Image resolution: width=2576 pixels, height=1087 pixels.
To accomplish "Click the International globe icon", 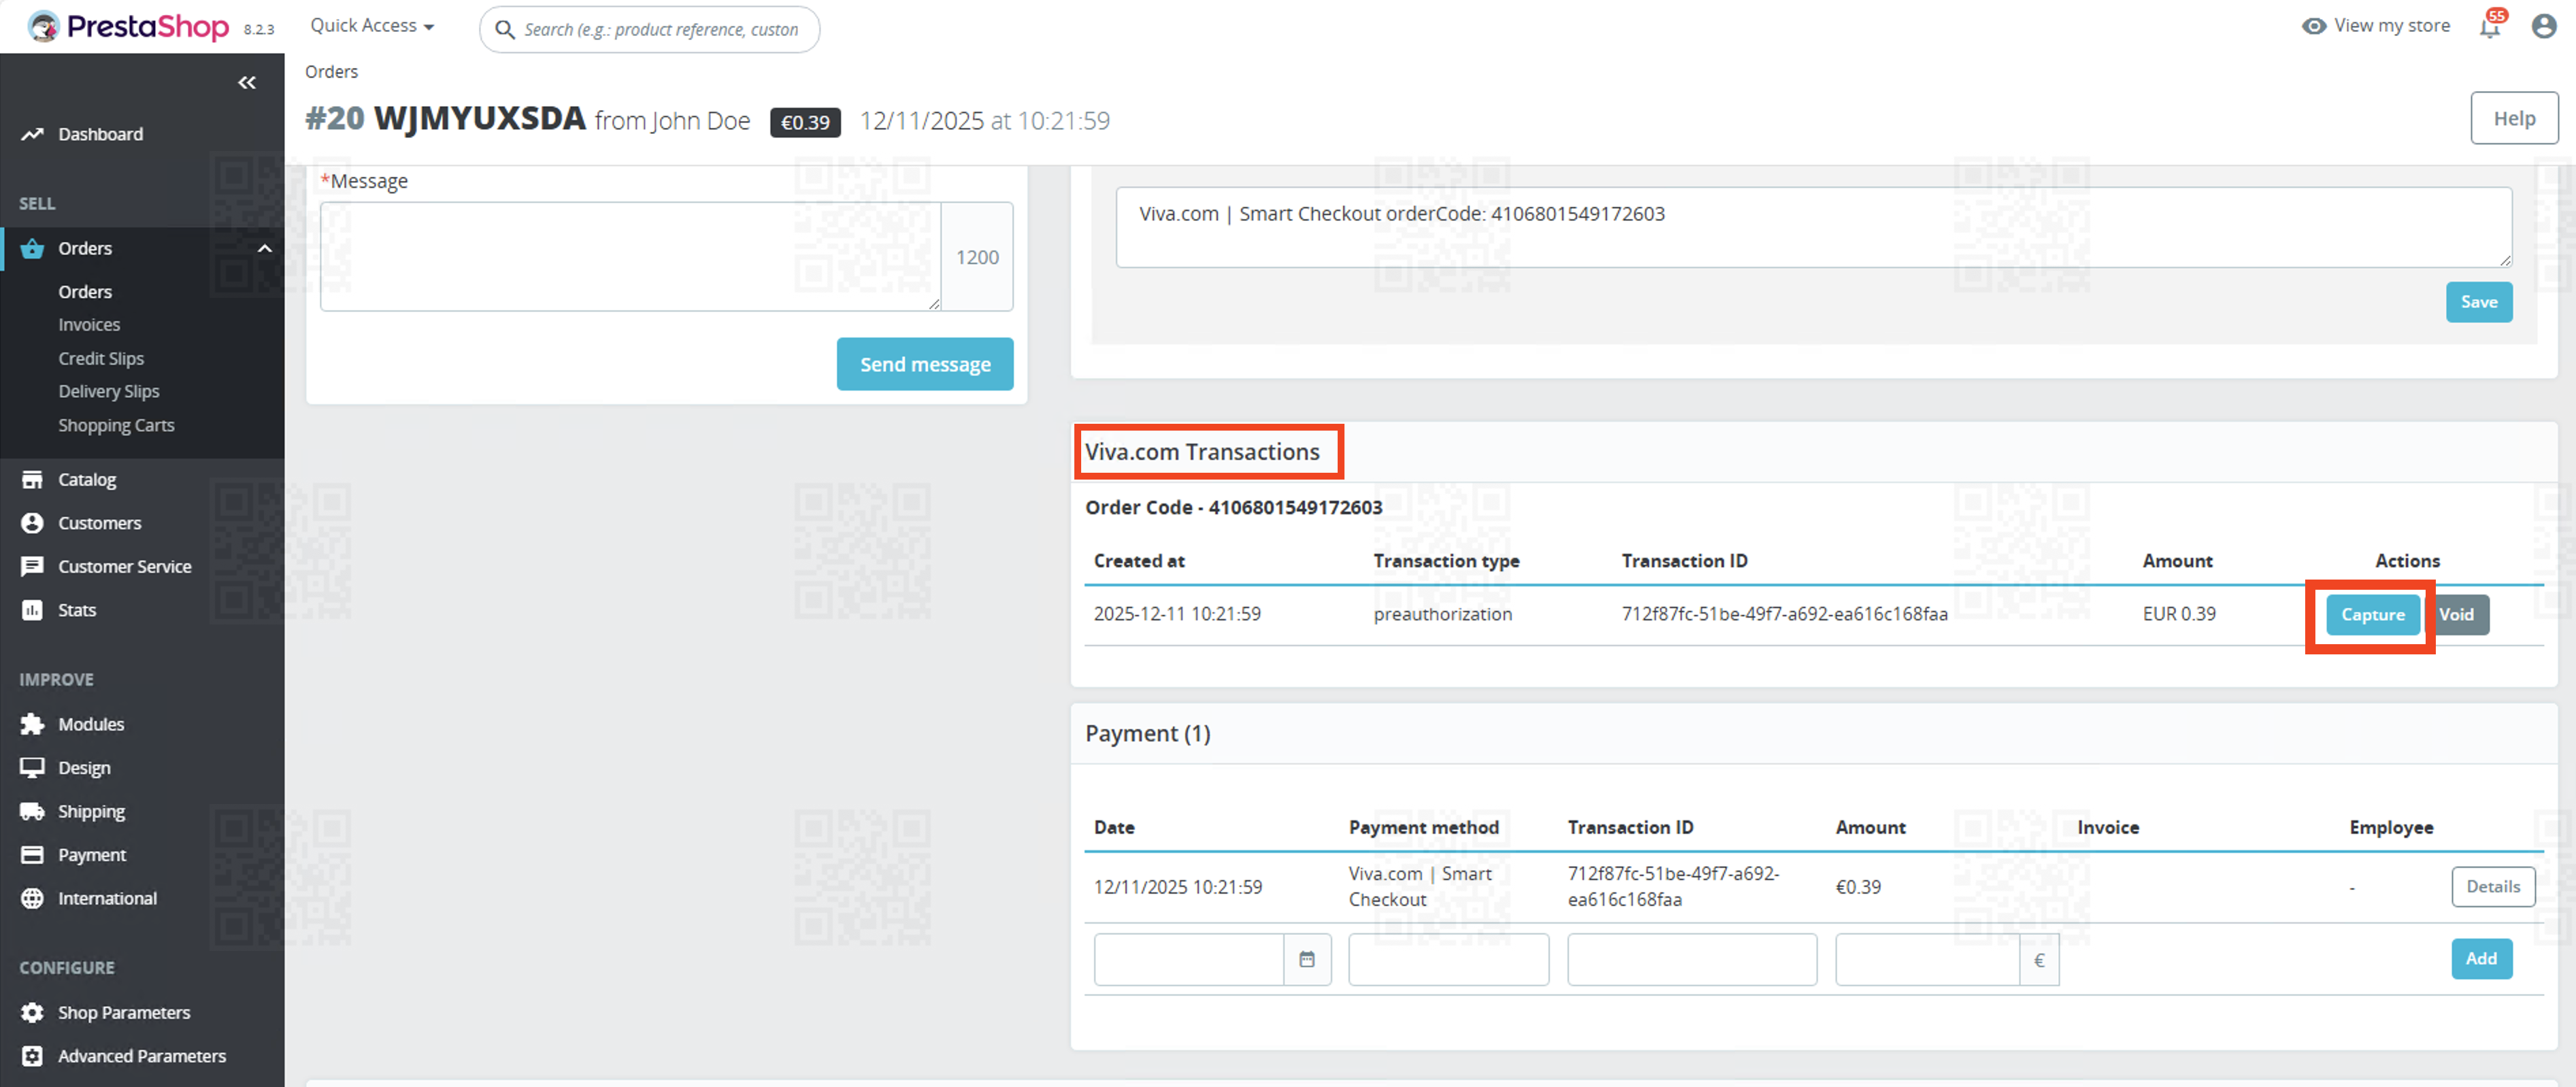I will [x=32, y=898].
